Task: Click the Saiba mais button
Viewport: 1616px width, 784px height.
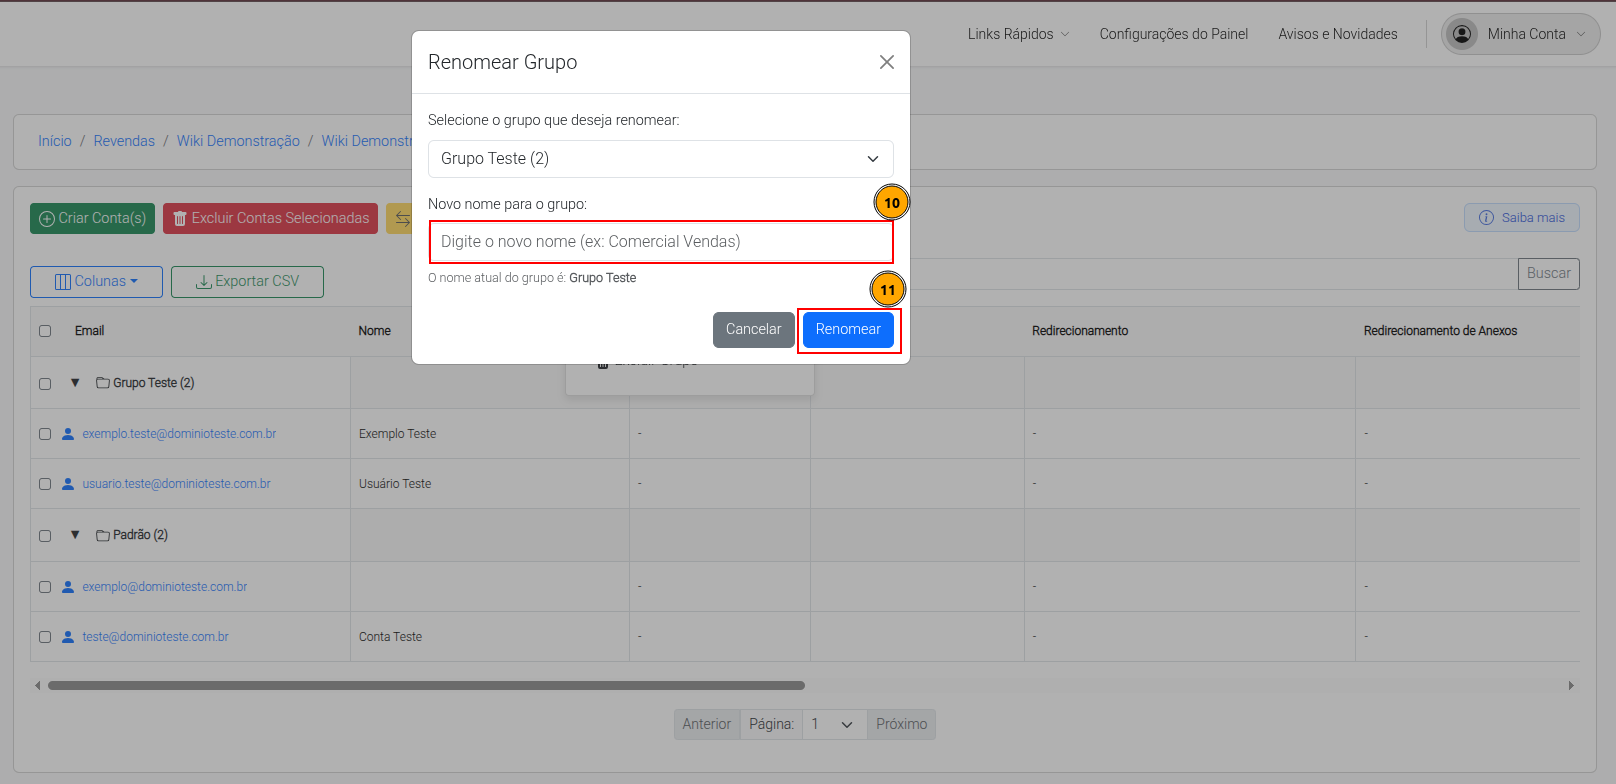Action: [x=1522, y=218]
